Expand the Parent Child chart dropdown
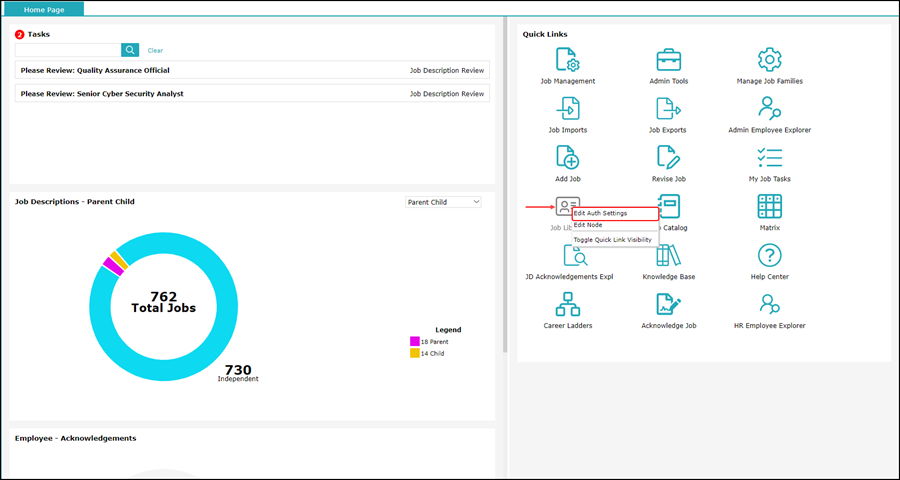Screen dimensions: 900x480 point(443,202)
